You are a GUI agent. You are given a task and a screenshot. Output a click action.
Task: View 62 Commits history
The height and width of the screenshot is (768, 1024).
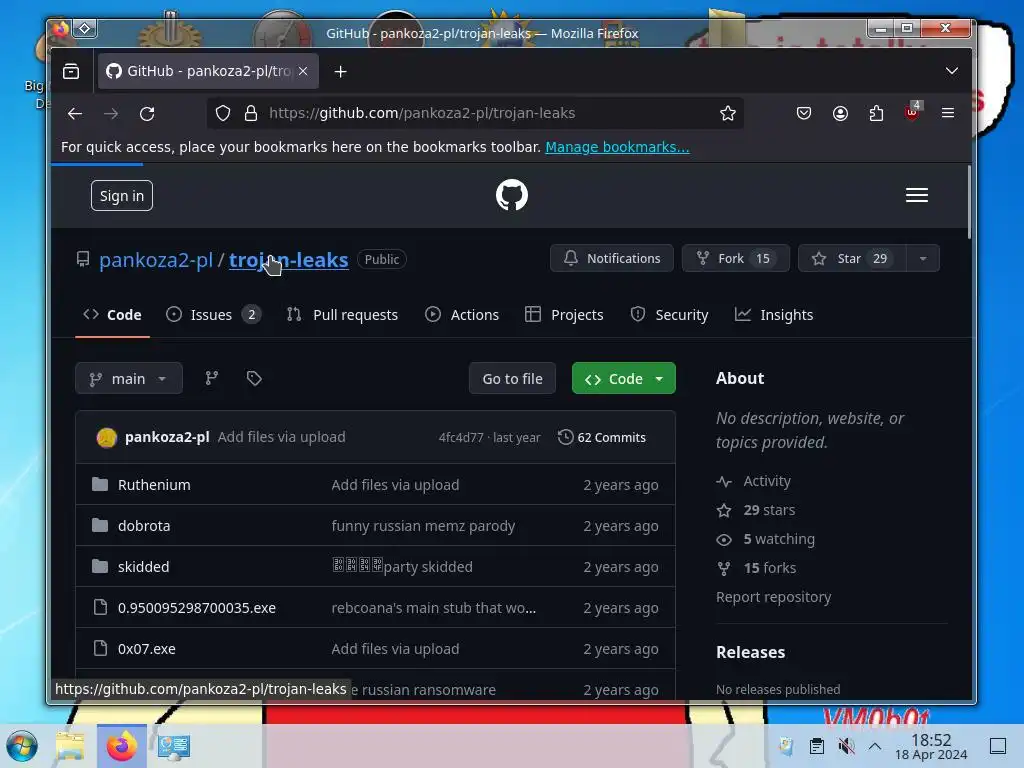602,438
